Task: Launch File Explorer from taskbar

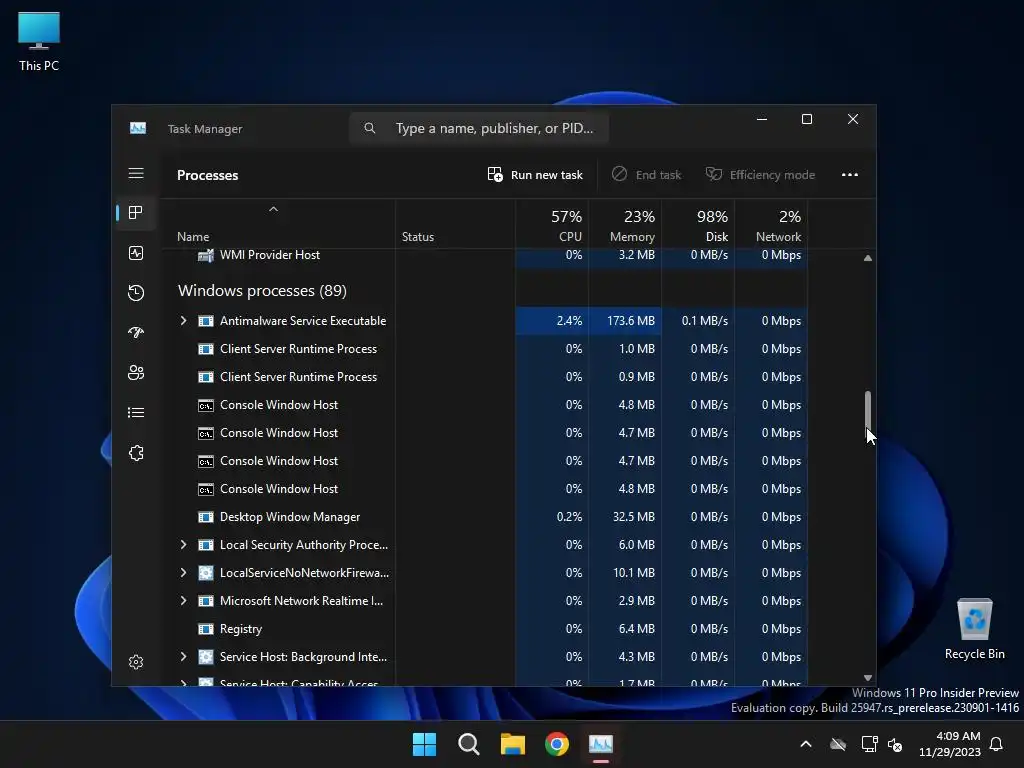Action: (x=513, y=744)
